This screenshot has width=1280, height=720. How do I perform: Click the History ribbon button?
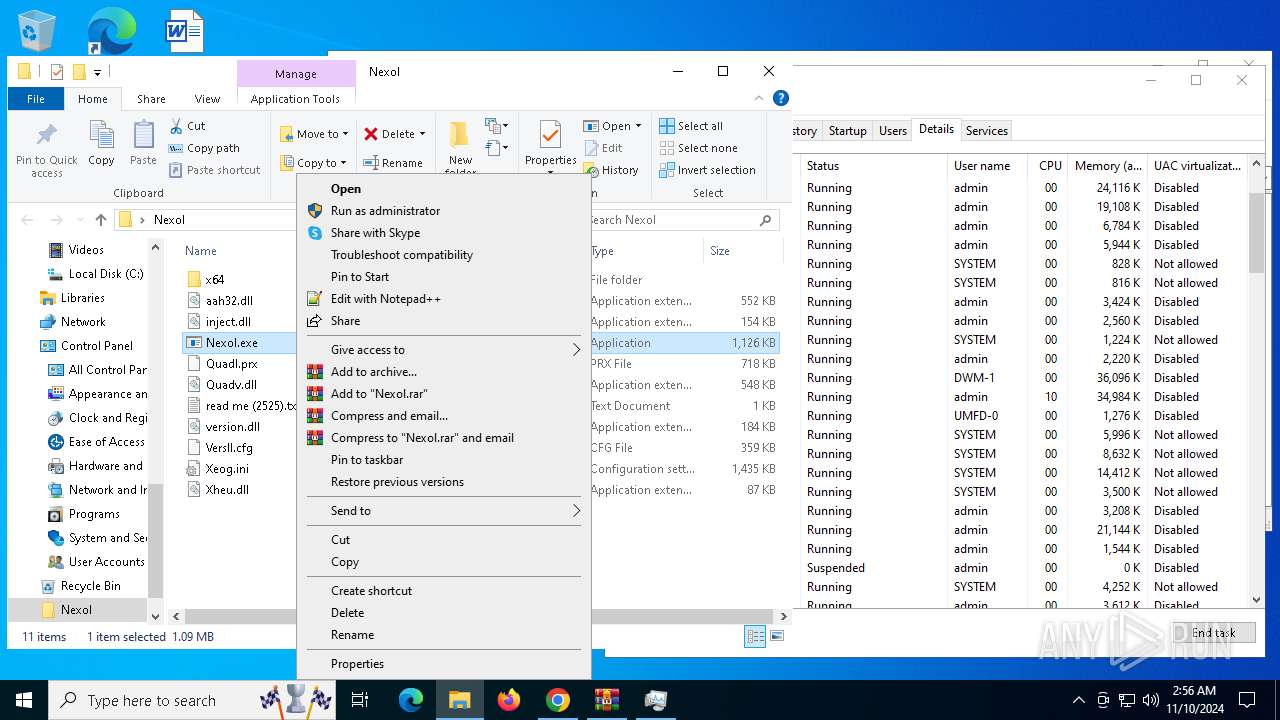[x=611, y=170]
